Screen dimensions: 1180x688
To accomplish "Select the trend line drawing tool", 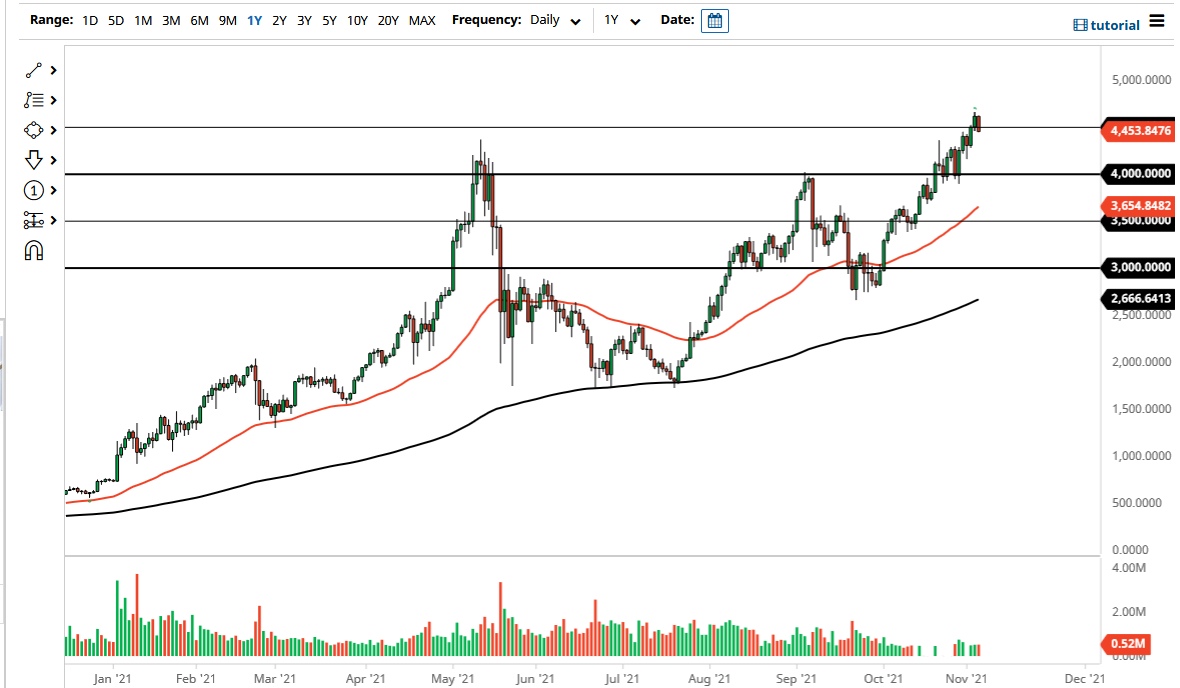I will pos(33,70).
